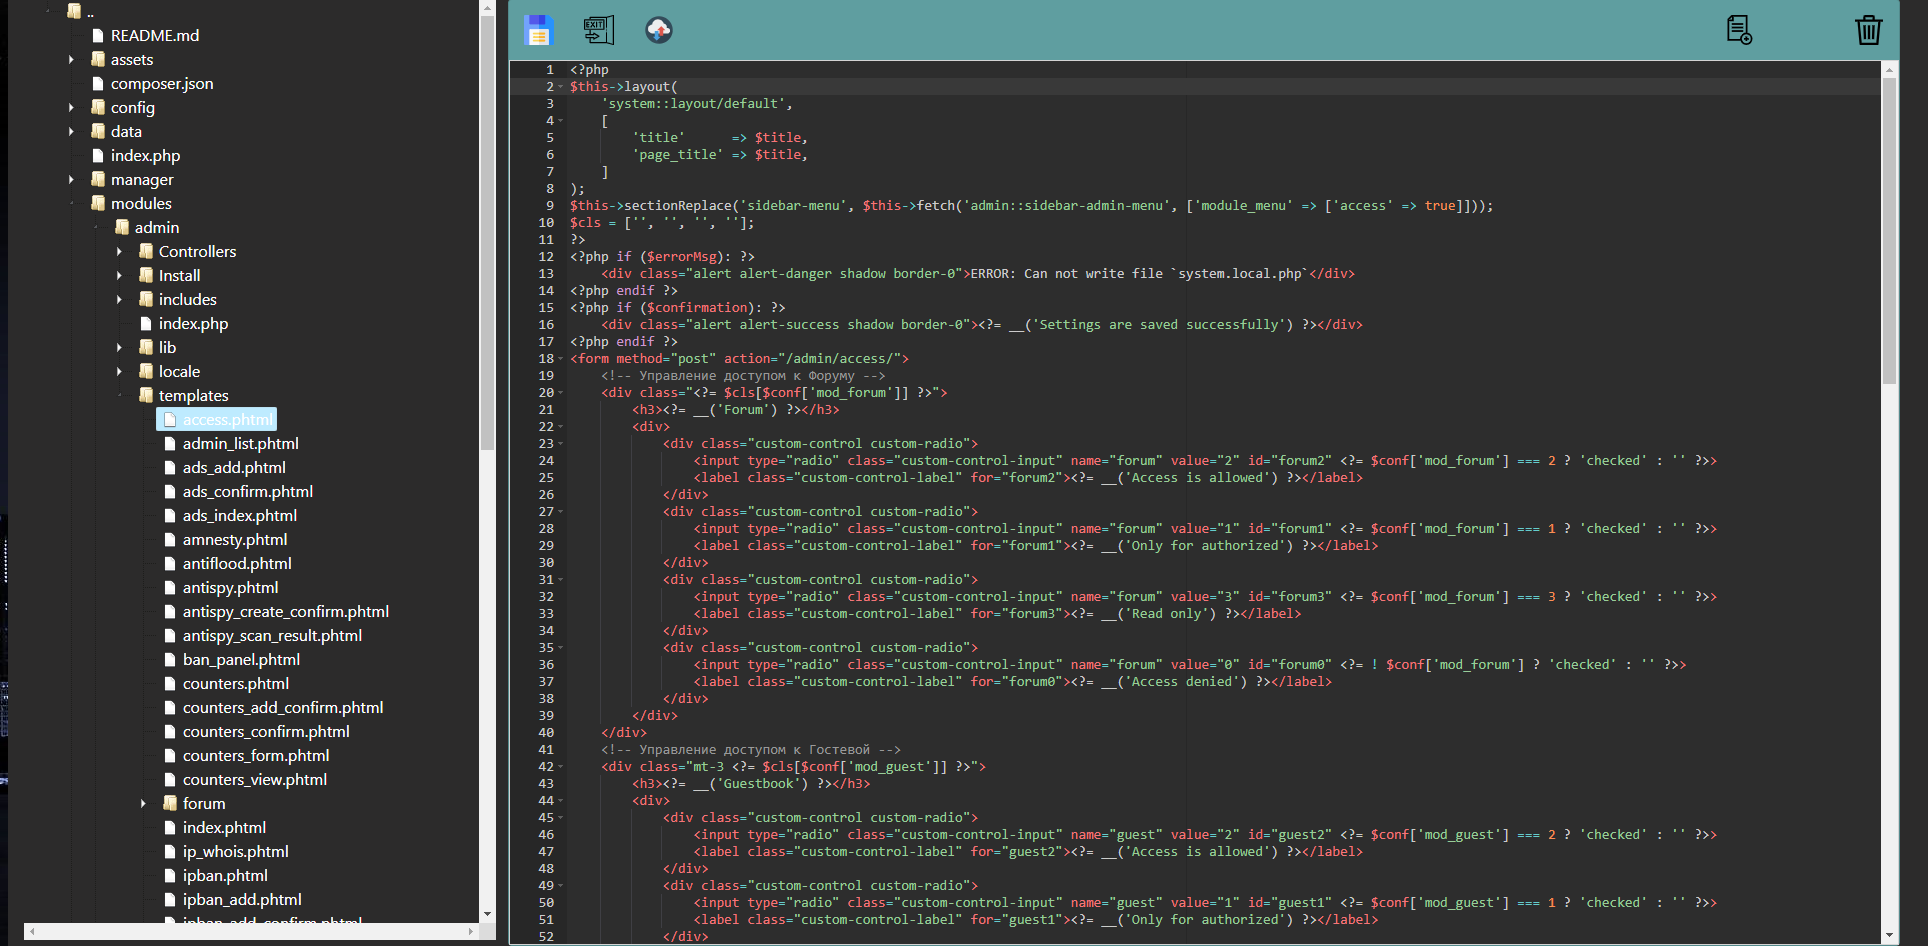
Task: Expand the manager folder
Action: tap(71, 180)
